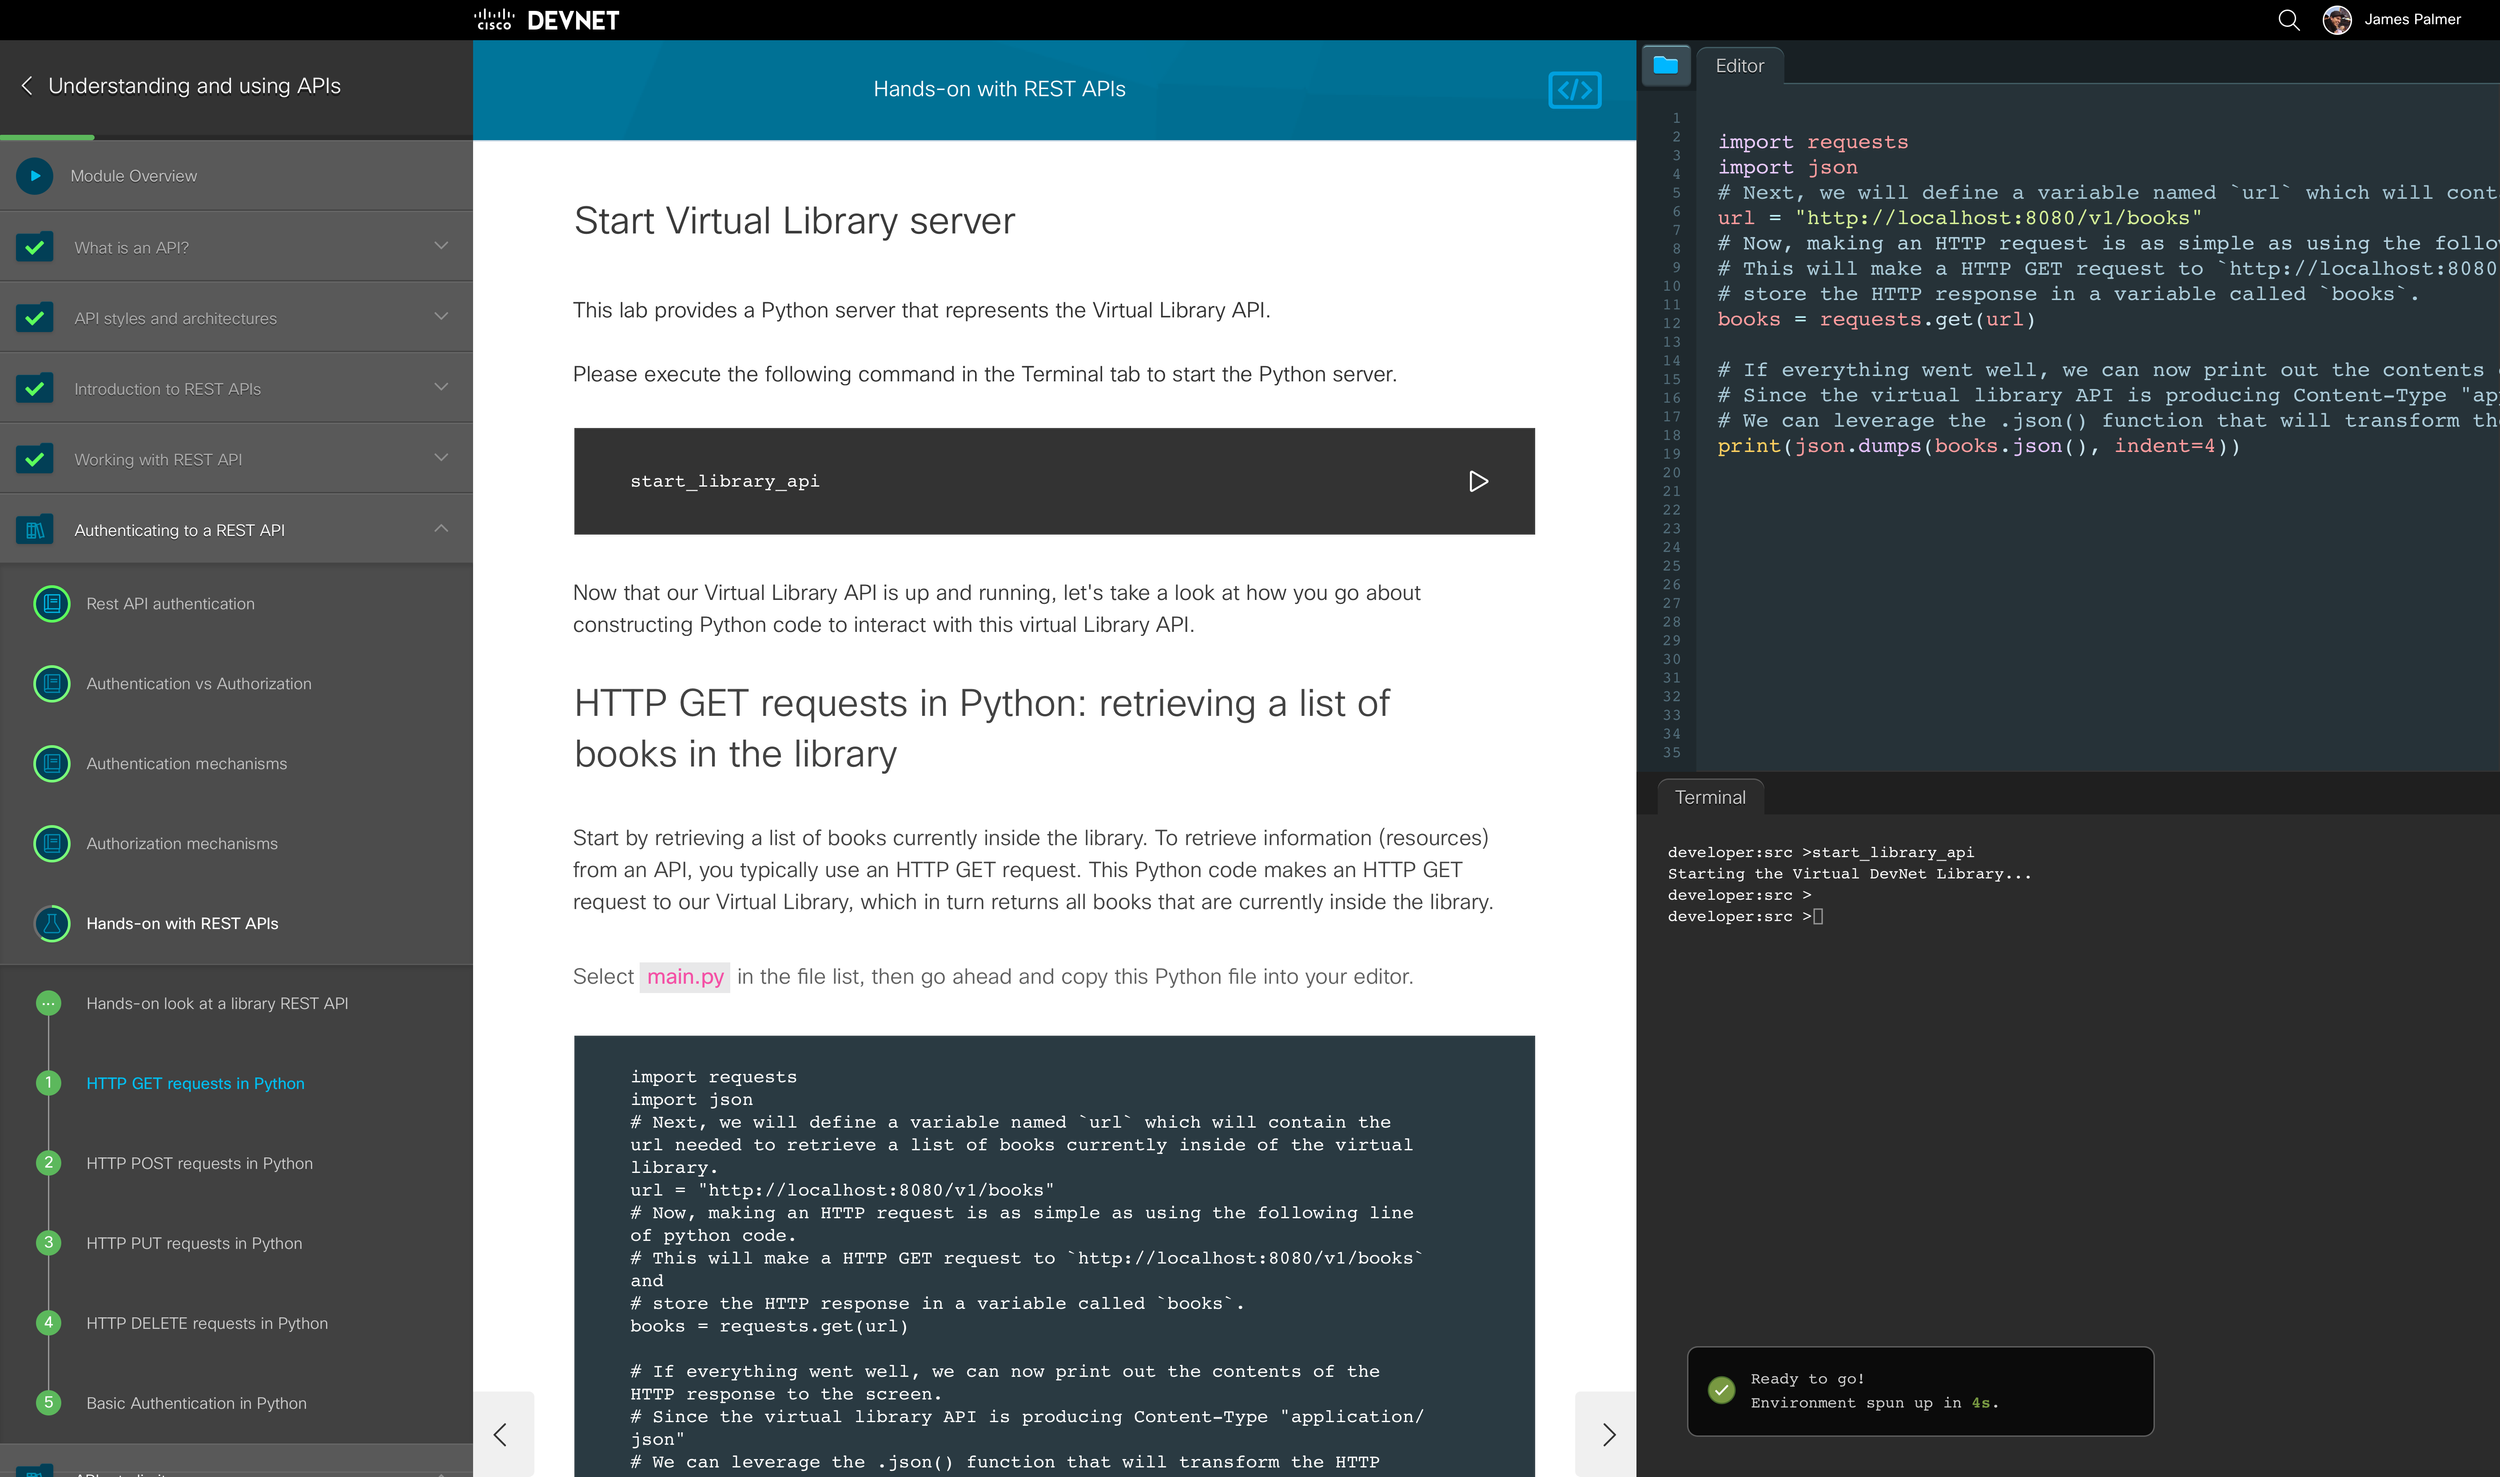Image resolution: width=2500 pixels, height=1477 pixels.
Task: Expand the What is an API? chevron
Action: coord(441,246)
